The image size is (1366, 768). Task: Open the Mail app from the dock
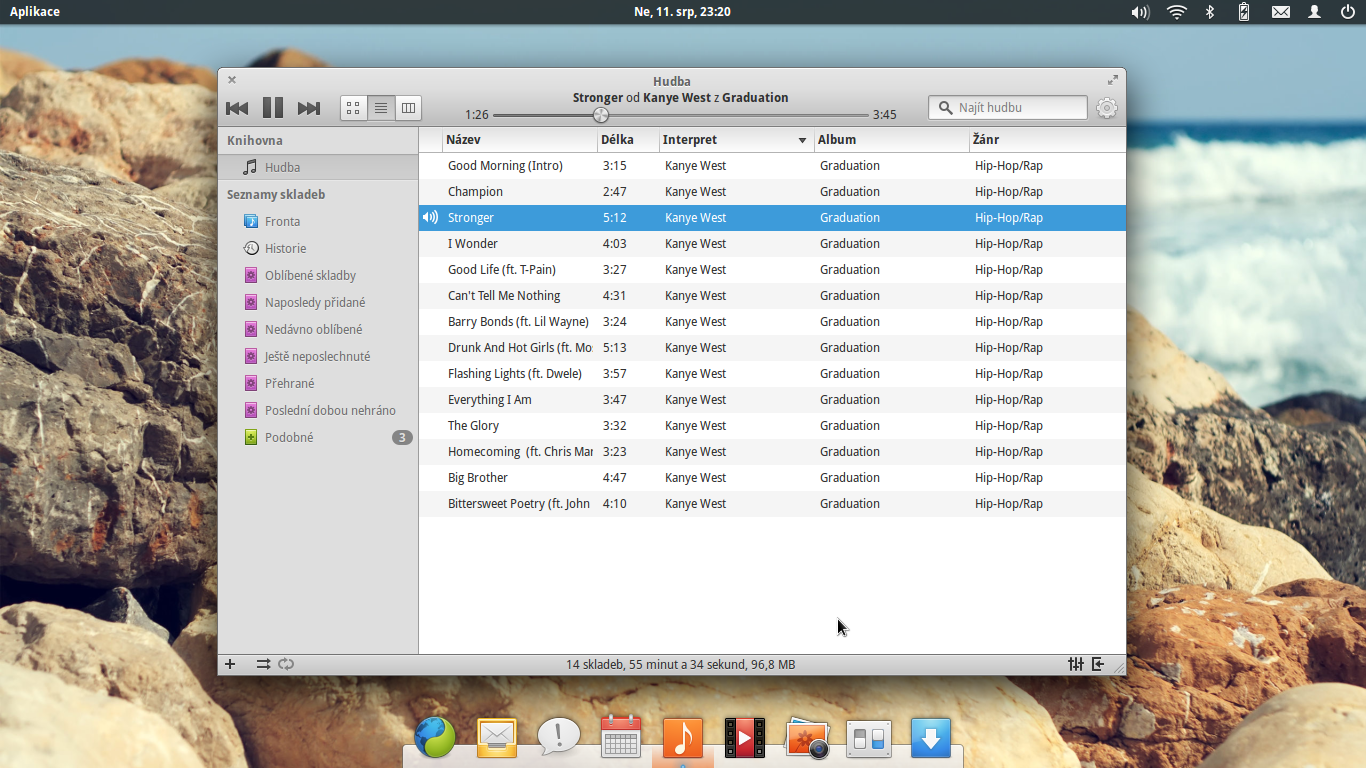(x=496, y=738)
